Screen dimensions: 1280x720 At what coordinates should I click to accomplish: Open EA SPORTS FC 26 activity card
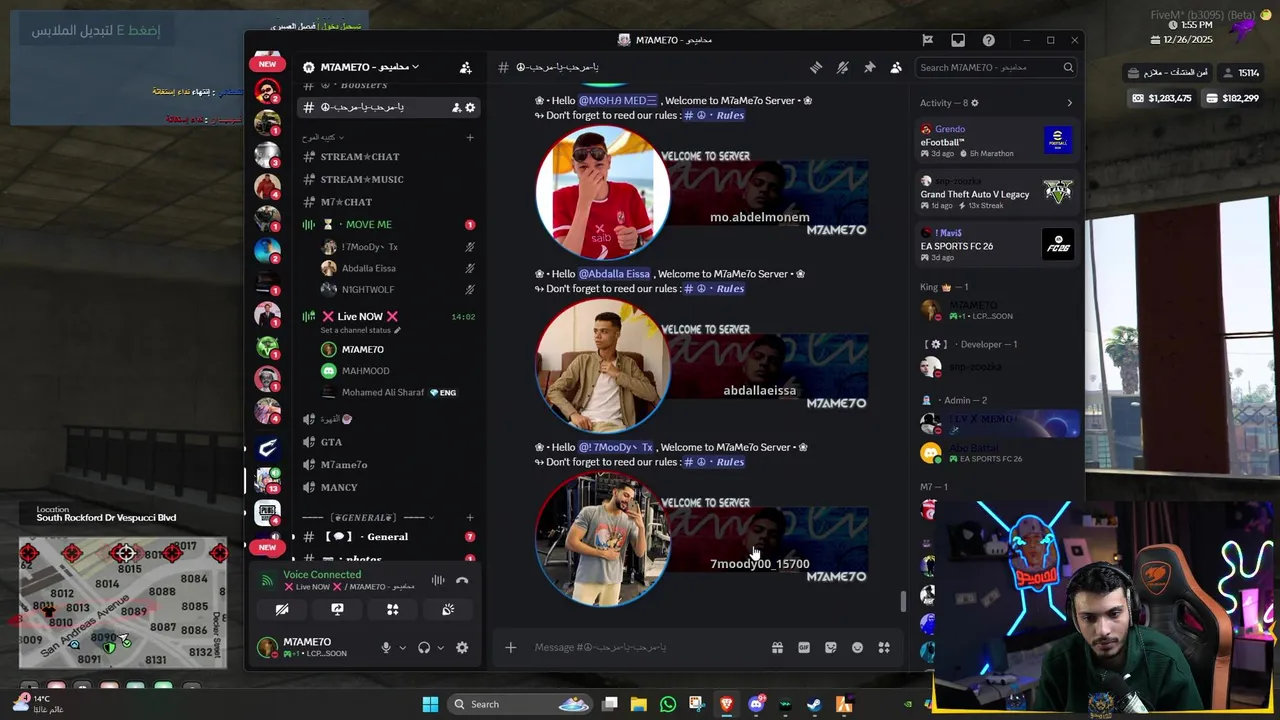point(997,245)
